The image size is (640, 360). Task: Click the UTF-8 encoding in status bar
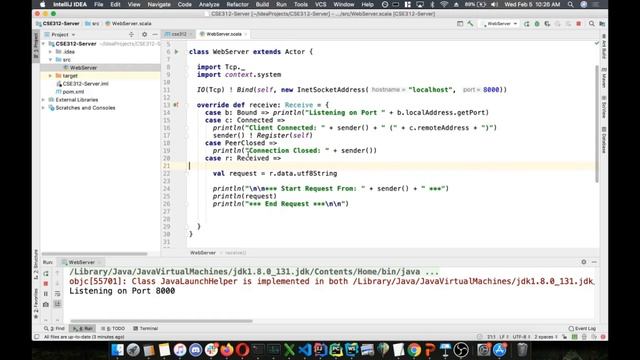(x=521, y=337)
